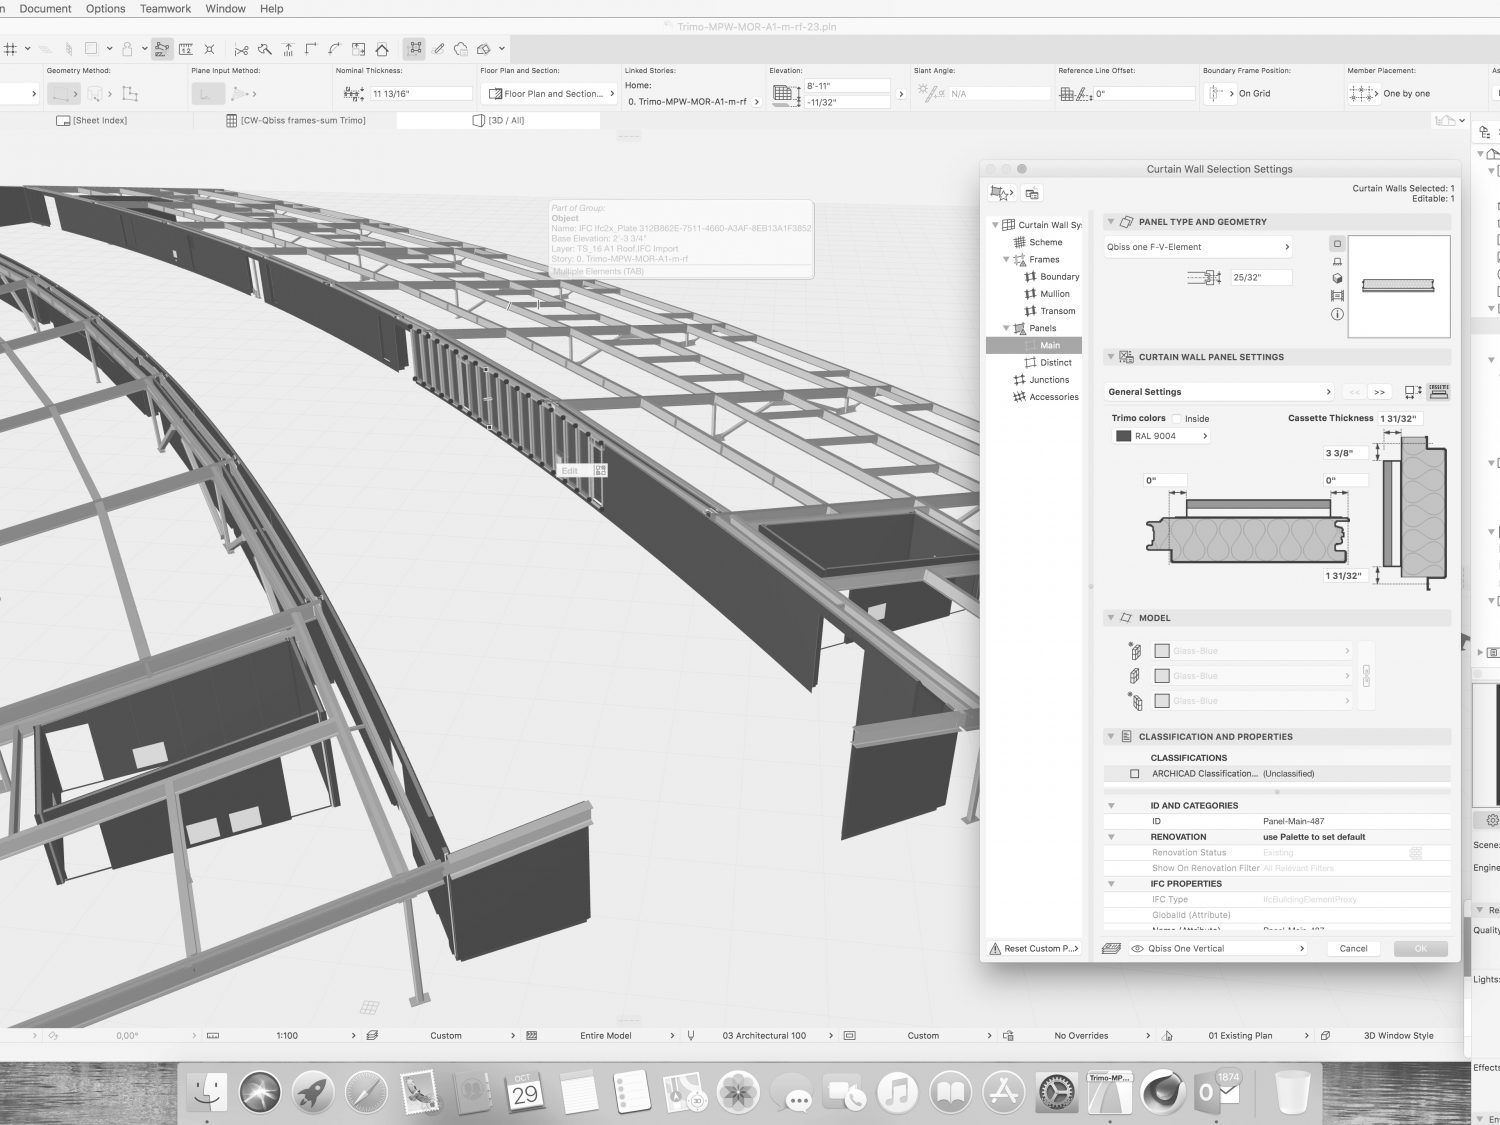Image resolution: width=1500 pixels, height=1125 pixels.
Task: Open the Qbiss One Vertical layer dropdown
Action: coord(1219,949)
